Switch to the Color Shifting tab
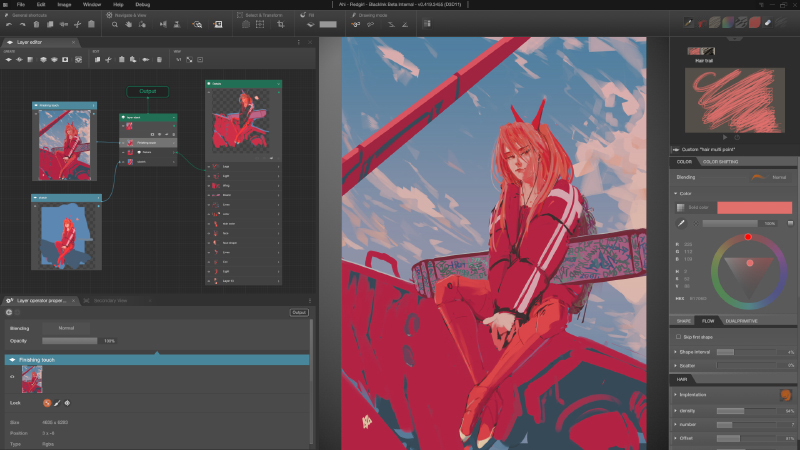The height and width of the screenshot is (450, 800). (722, 160)
